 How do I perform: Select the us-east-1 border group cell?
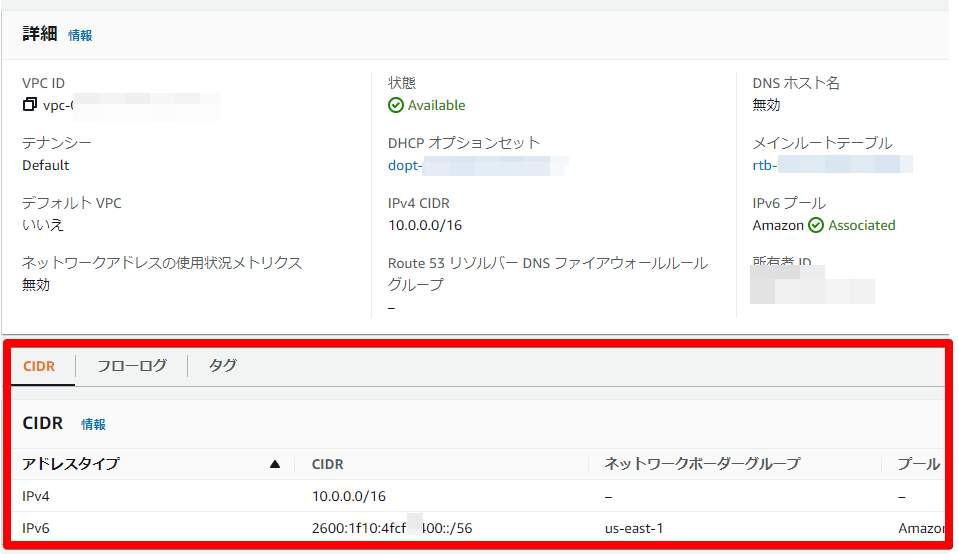pyautogui.click(x=634, y=528)
